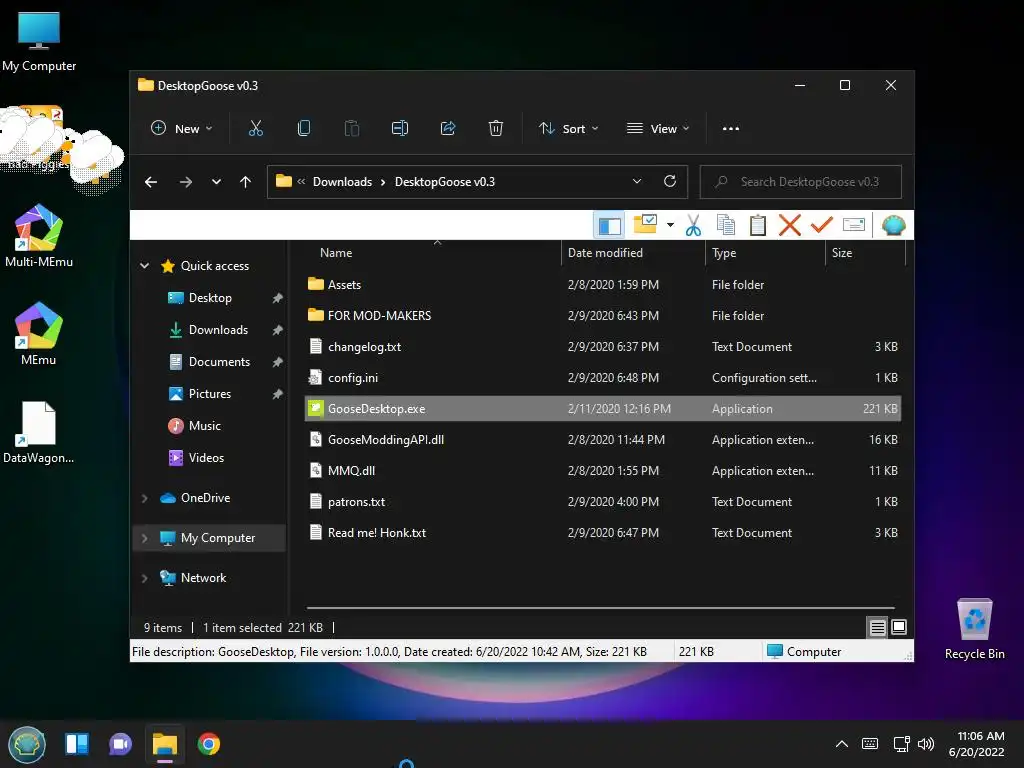Open the Widgets icon on taskbar
1024x768 pixels.
click(x=77, y=744)
